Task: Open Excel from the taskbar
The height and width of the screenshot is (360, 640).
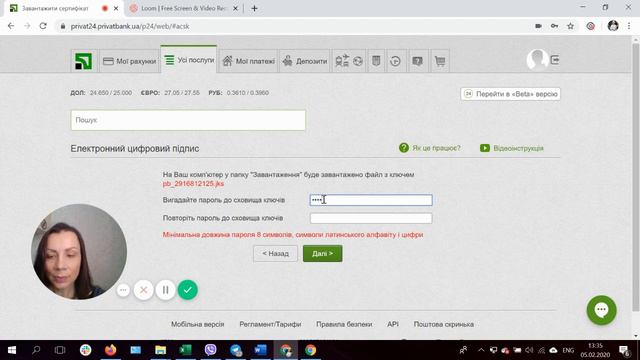Action: [x=185, y=350]
